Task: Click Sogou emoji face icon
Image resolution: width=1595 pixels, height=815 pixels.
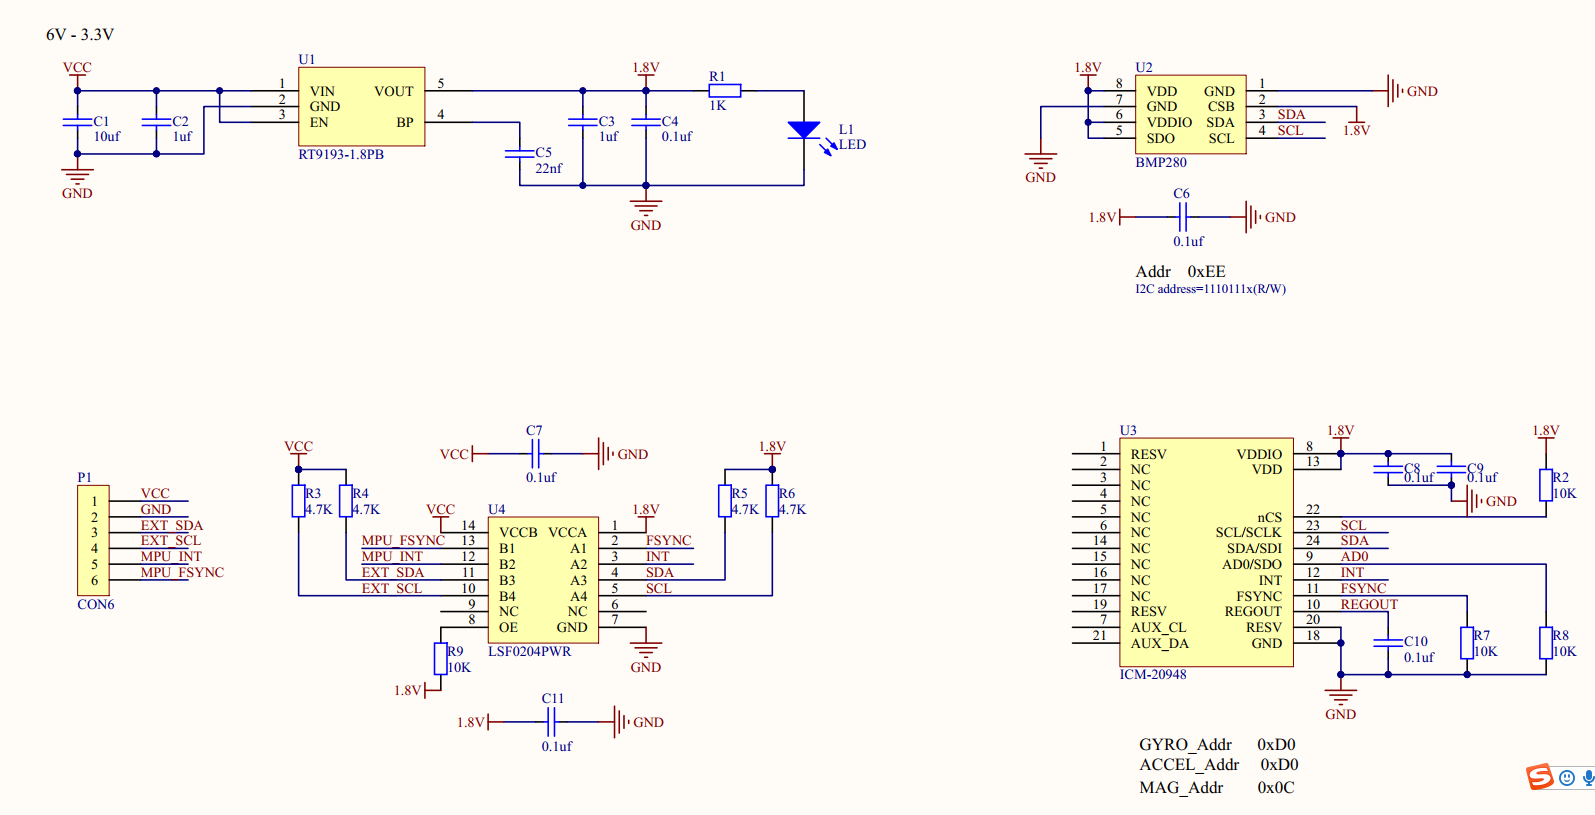Action: click(x=1567, y=778)
